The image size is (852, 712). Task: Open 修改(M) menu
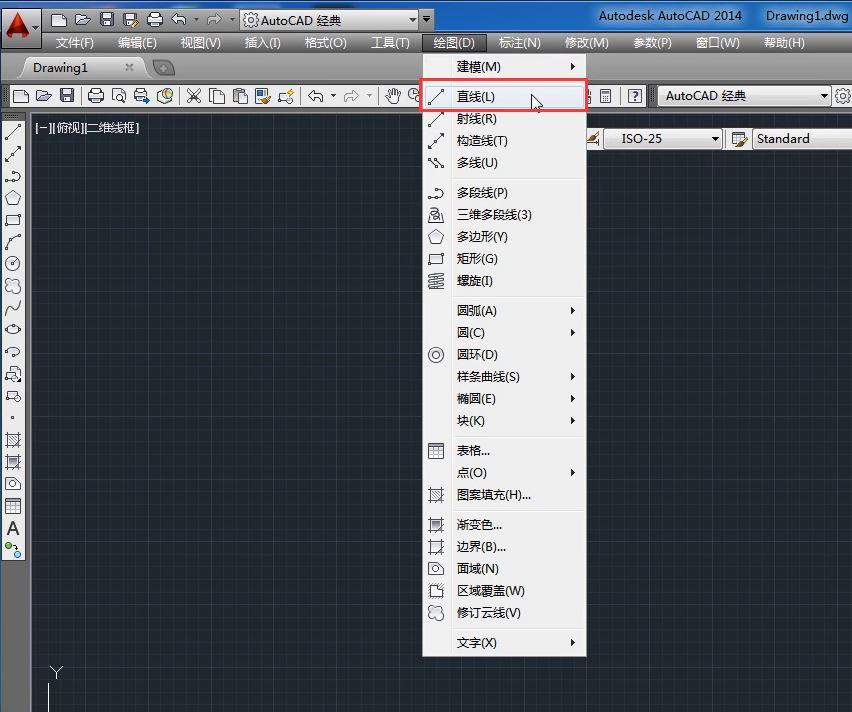[586, 42]
